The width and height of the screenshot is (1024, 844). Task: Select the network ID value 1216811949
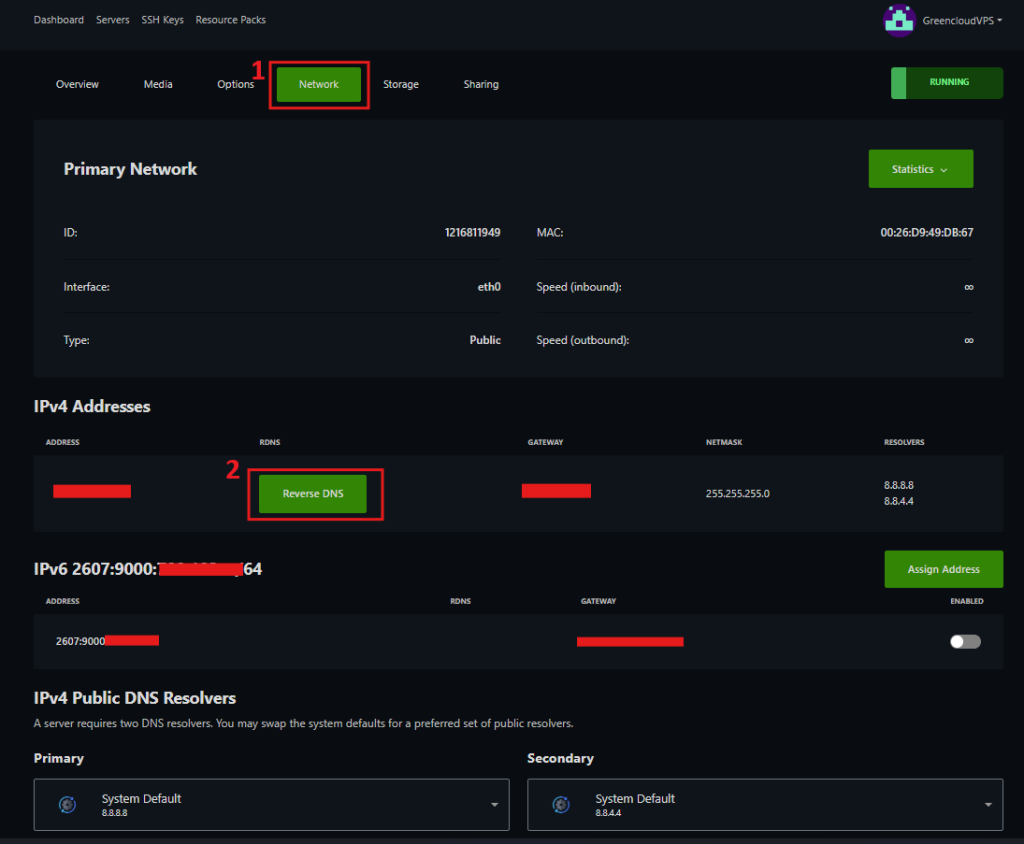tap(473, 233)
